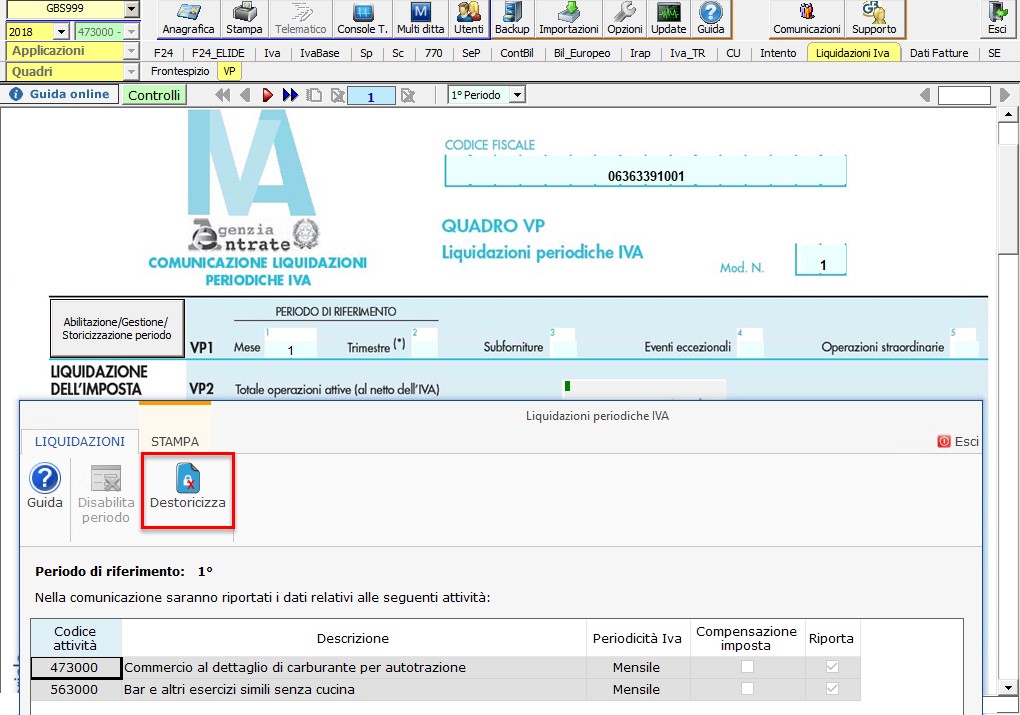Open the 473000 activity dropdown
The width and height of the screenshot is (1020, 715).
pos(132,31)
